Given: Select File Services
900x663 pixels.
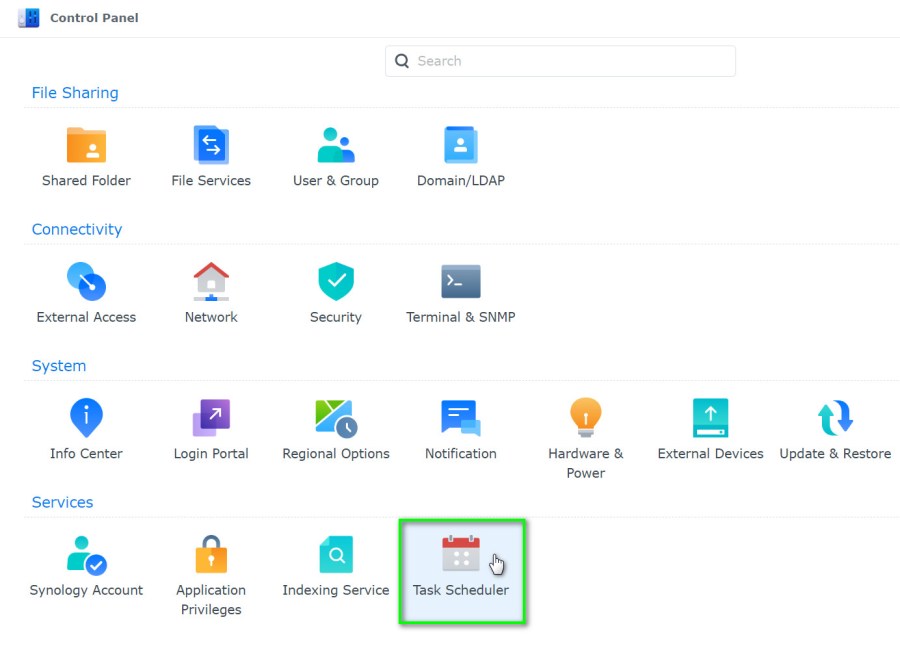Looking at the screenshot, I should click(210, 155).
